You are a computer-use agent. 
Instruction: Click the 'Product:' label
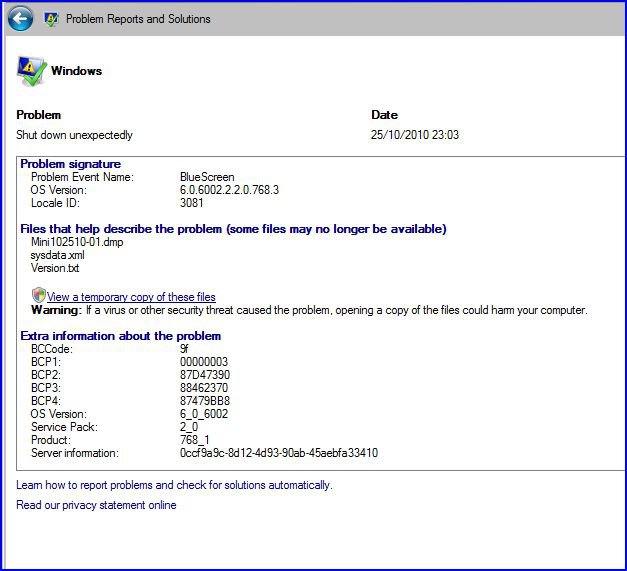click(x=51, y=440)
